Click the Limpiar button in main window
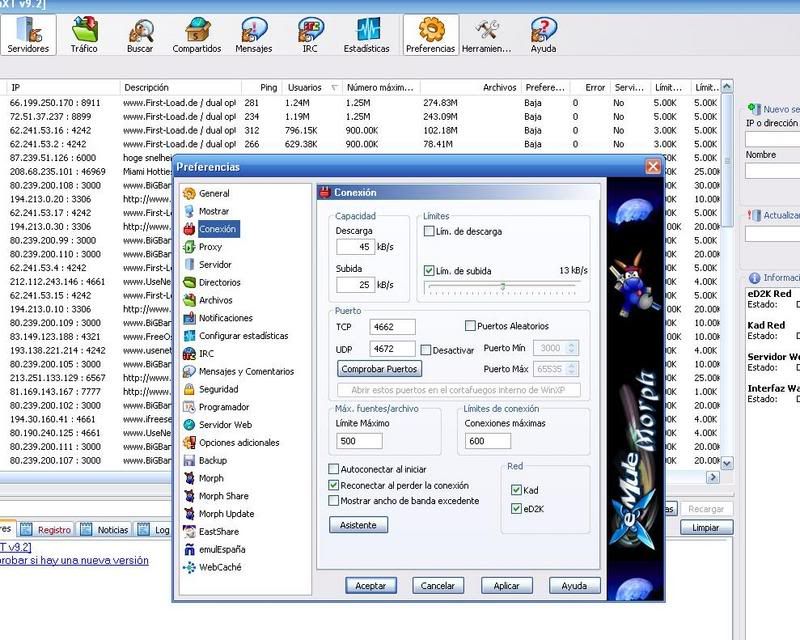Image resolution: width=800 pixels, height=640 pixels. pos(706,528)
